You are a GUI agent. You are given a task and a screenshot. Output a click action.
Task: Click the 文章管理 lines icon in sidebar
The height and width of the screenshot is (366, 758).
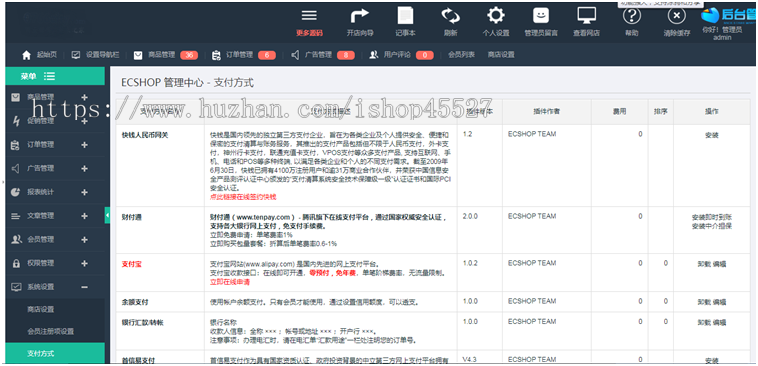click(x=16, y=216)
